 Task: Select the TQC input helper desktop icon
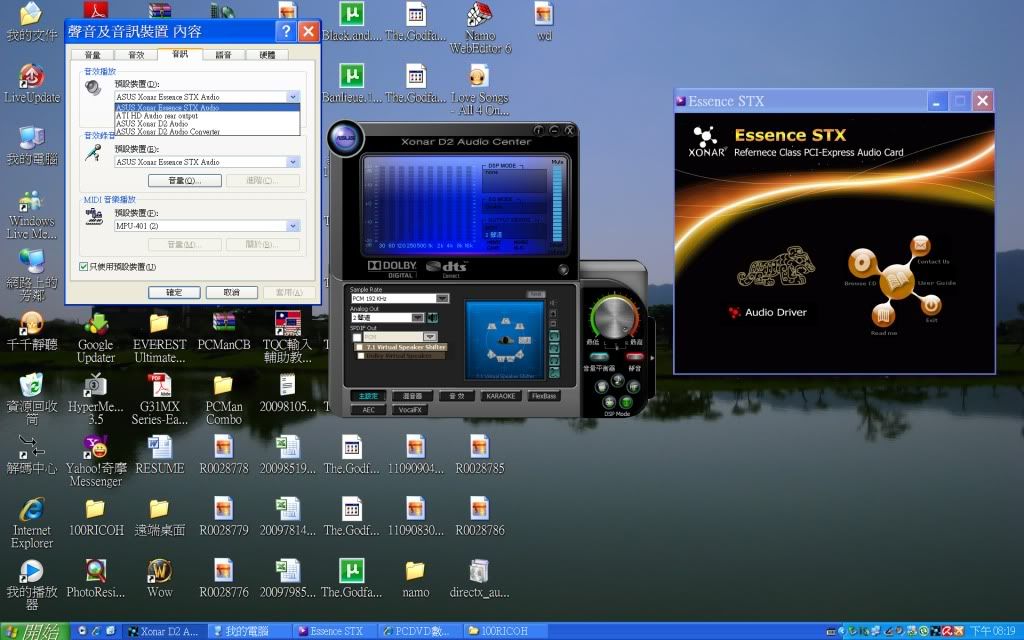287,338
